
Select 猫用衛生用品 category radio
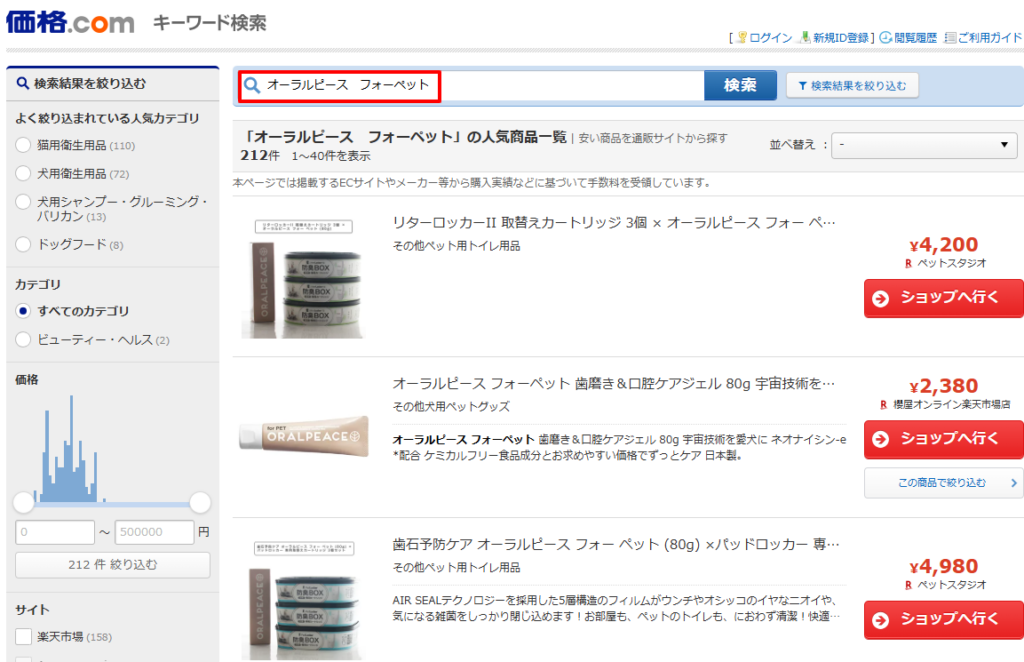point(23,145)
